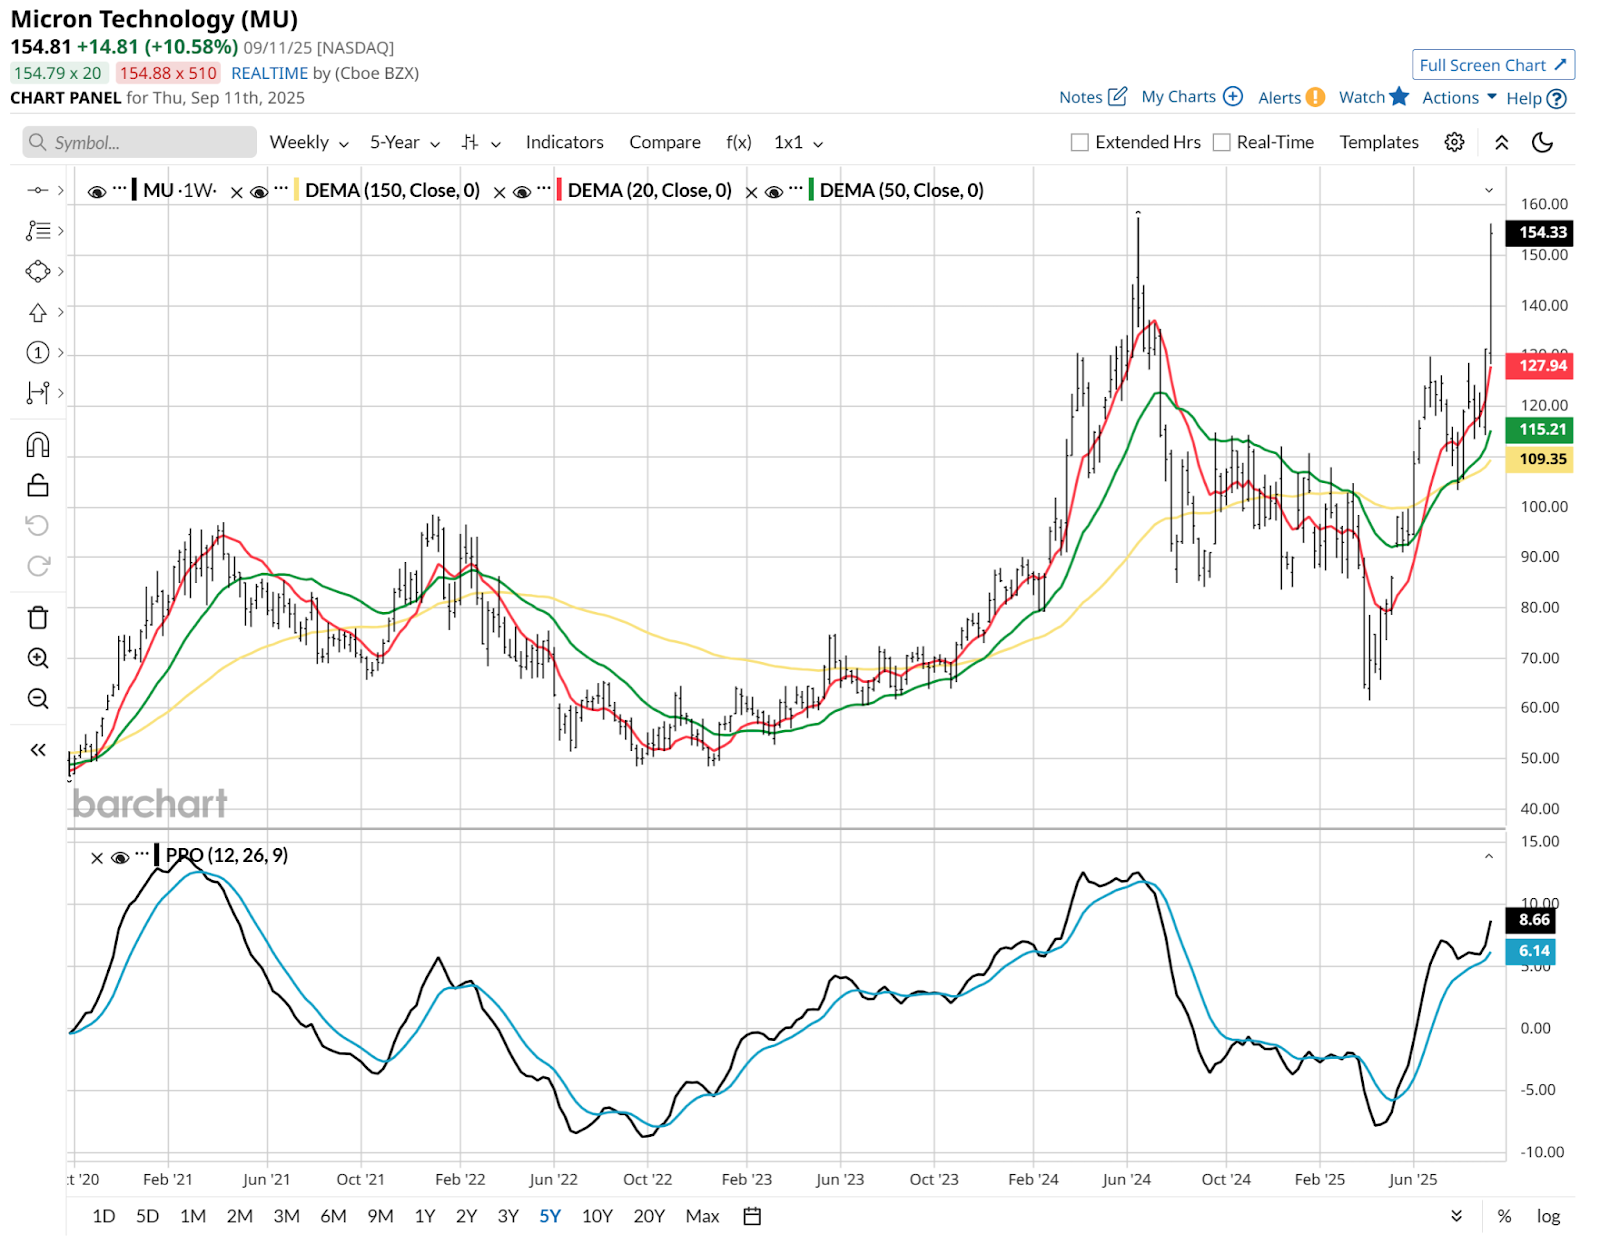Select the circled number 1 tool
This screenshot has width=1600, height=1252.
tap(37, 352)
